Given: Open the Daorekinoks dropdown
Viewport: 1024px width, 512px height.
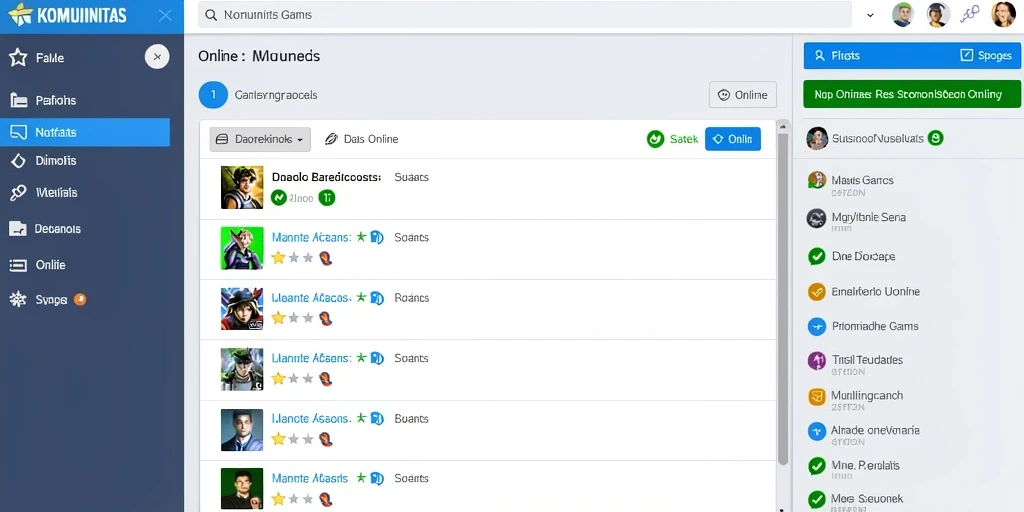Looking at the screenshot, I should 260,139.
